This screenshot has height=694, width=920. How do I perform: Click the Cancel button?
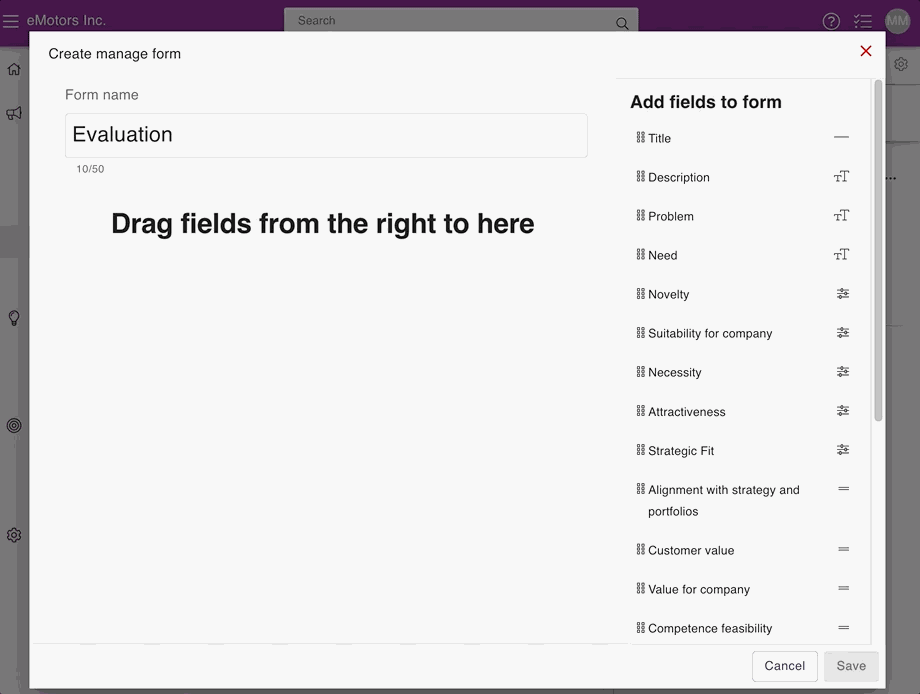(784, 666)
